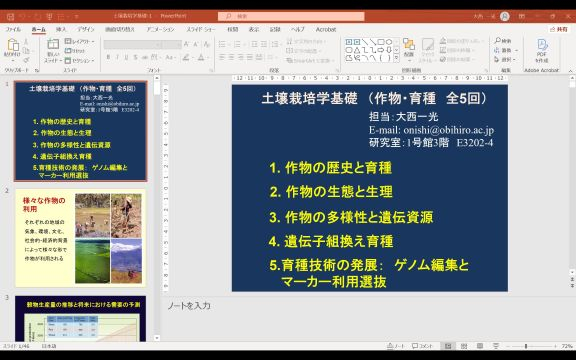Open the File tab
576x360 pixels.
point(13,29)
